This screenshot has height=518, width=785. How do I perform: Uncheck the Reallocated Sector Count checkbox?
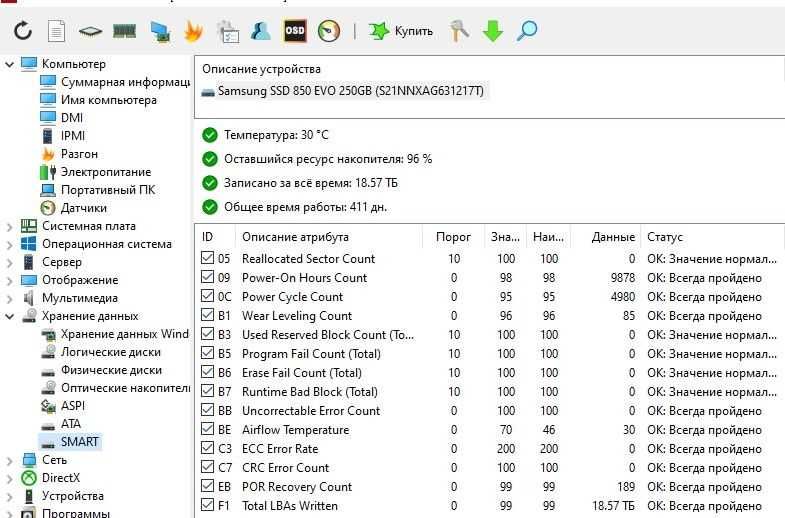pyautogui.click(x=207, y=258)
